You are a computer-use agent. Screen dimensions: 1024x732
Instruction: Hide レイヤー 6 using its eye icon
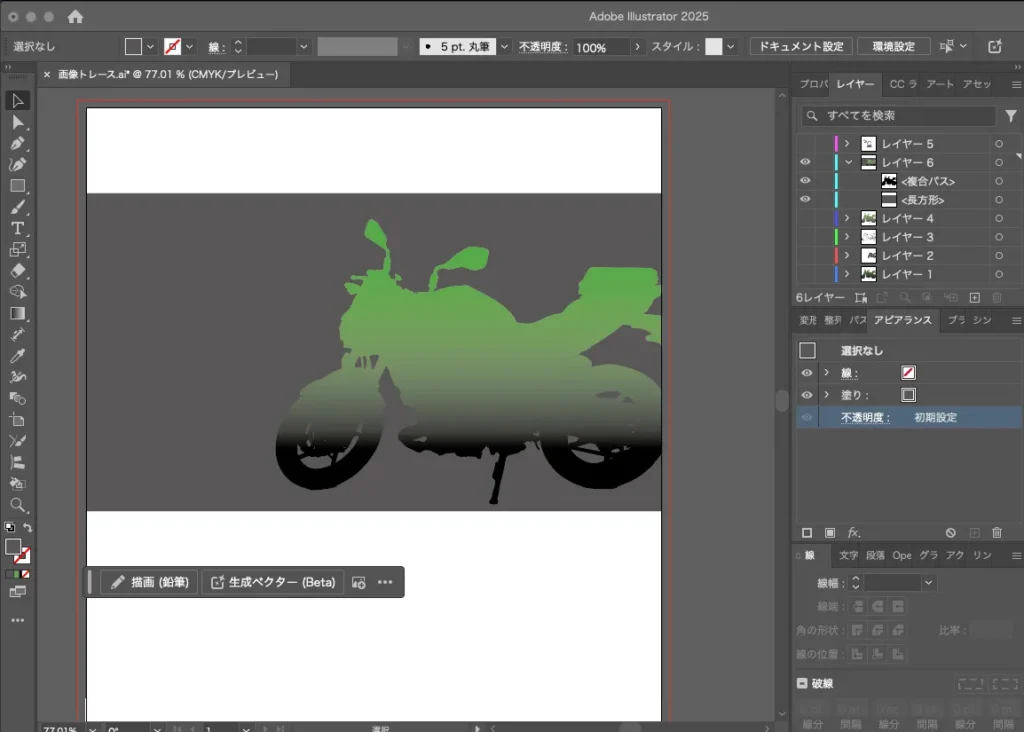click(806, 162)
